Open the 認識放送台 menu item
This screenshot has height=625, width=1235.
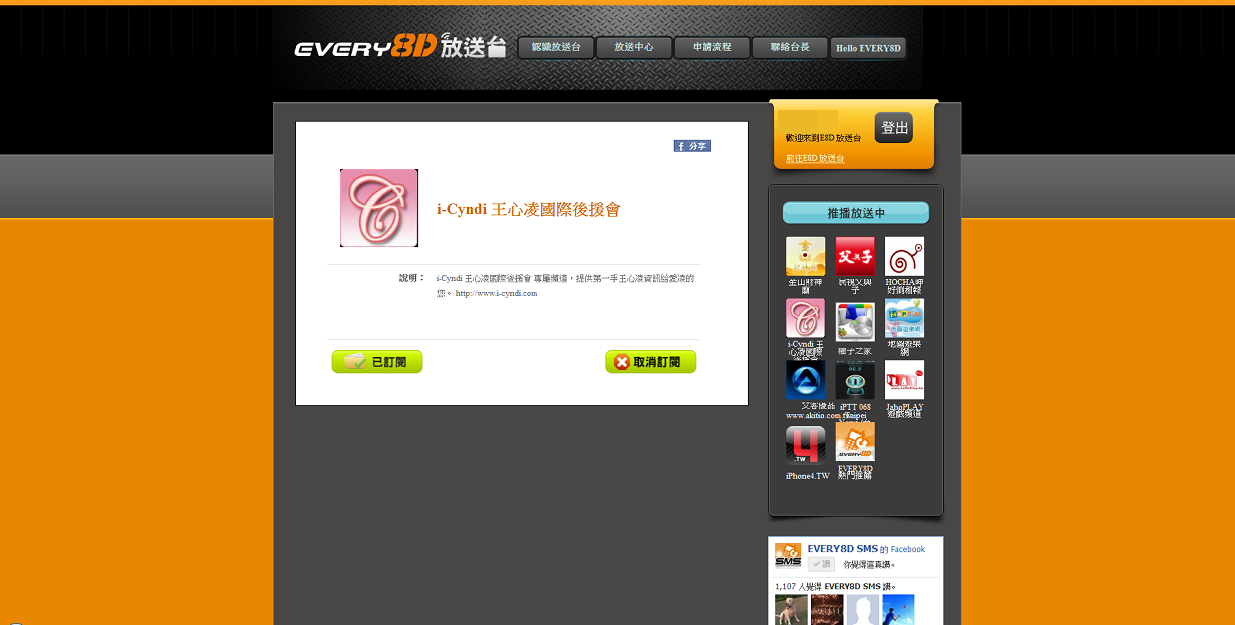[556, 48]
